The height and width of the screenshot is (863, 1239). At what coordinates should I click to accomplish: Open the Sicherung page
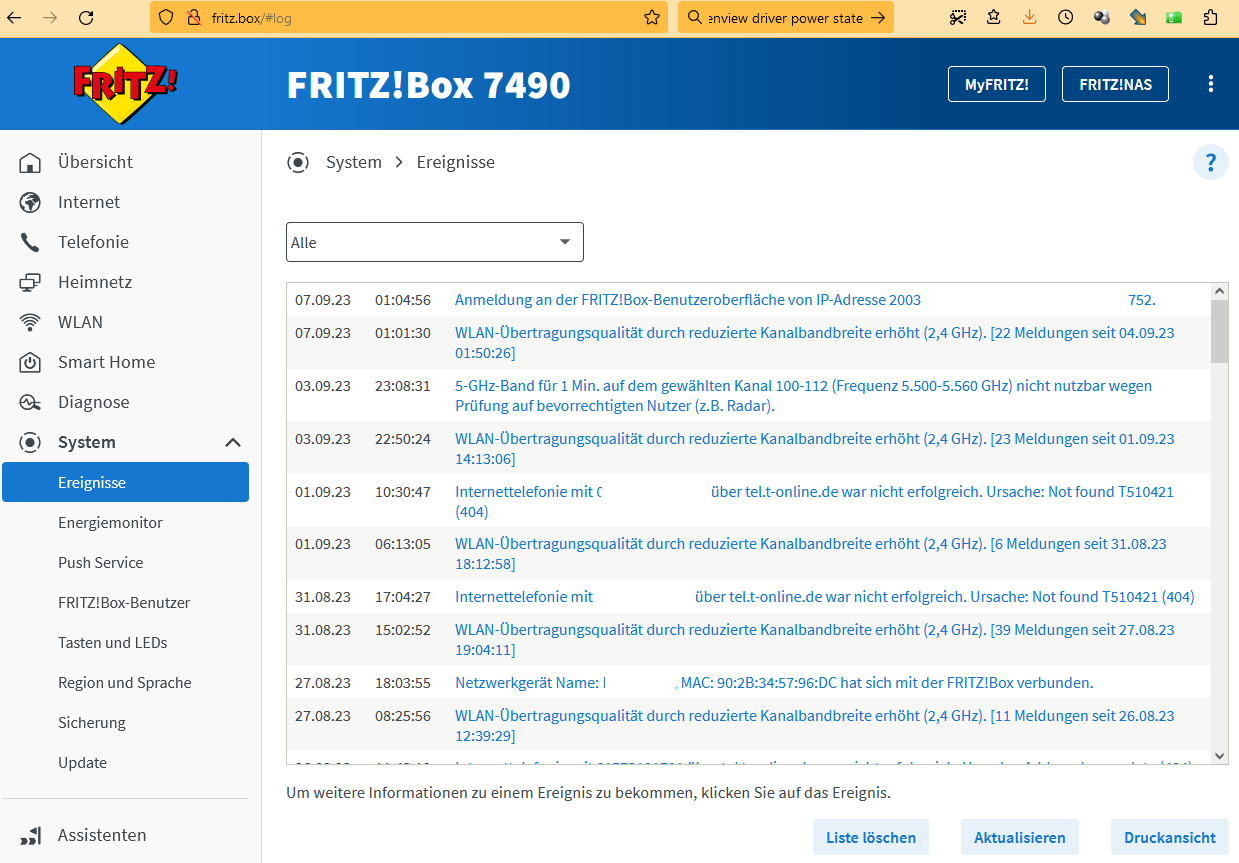pyautogui.click(x=92, y=722)
